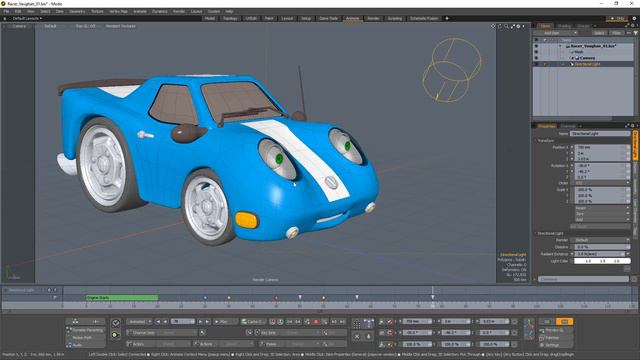Open the Geometry menu
640x360 pixels.
click(77, 11)
